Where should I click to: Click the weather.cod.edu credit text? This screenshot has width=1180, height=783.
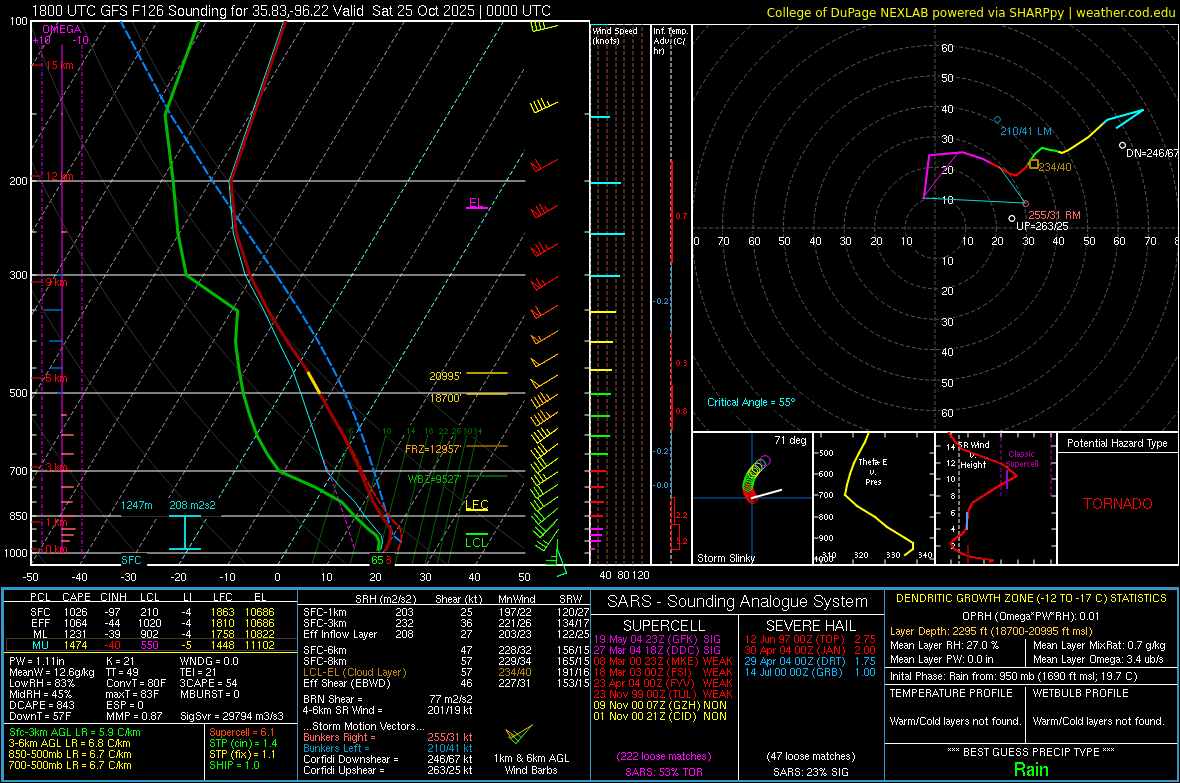coord(1126,12)
